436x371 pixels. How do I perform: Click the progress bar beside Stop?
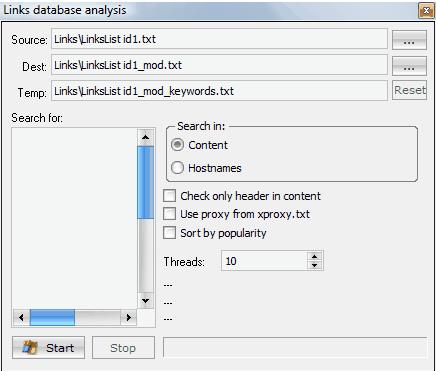[295, 347]
